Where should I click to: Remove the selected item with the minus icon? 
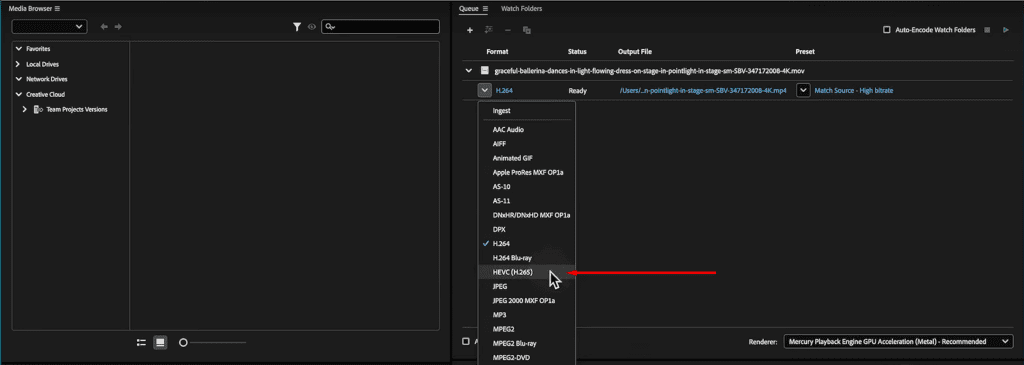pos(507,30)
